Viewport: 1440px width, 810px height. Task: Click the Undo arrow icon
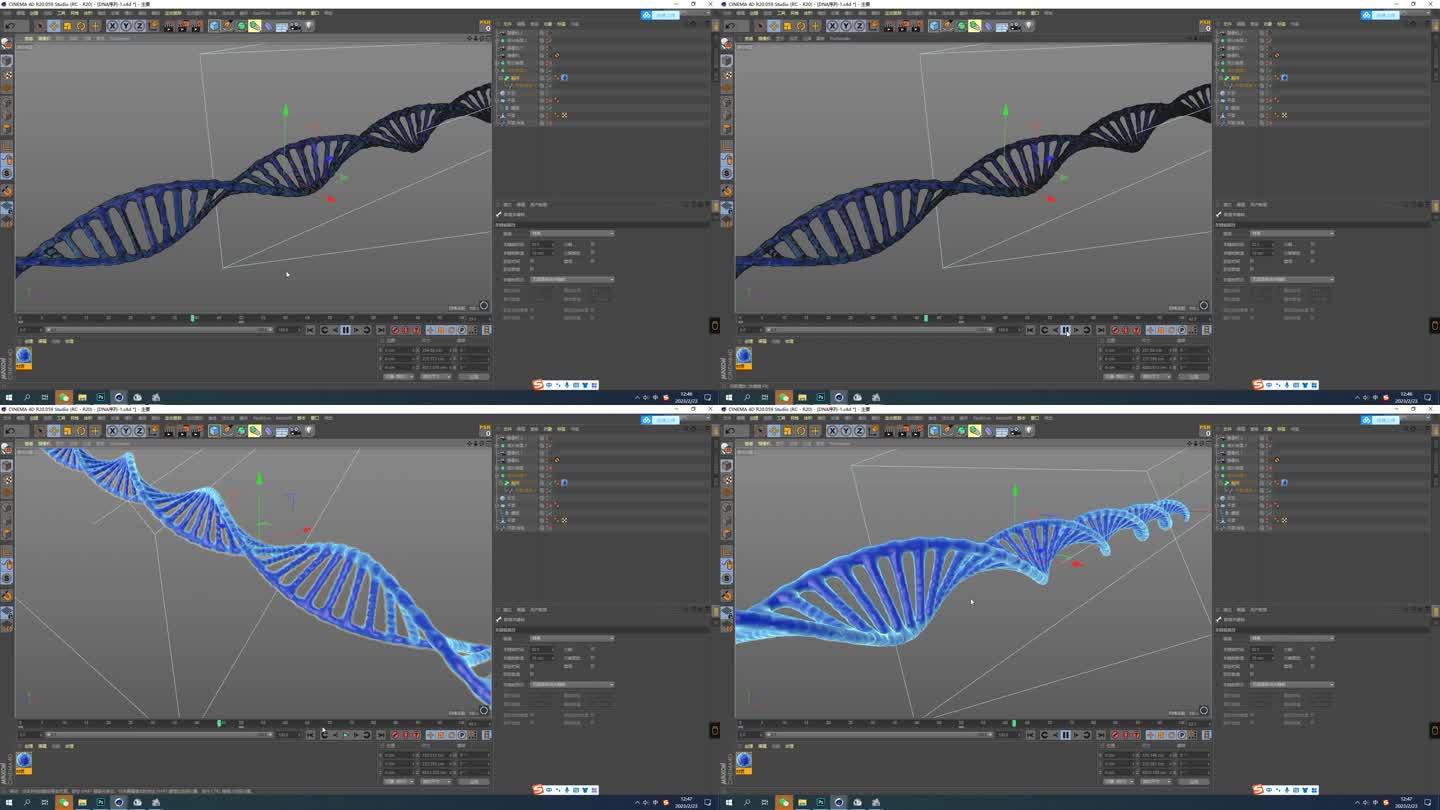coord(9,26)
